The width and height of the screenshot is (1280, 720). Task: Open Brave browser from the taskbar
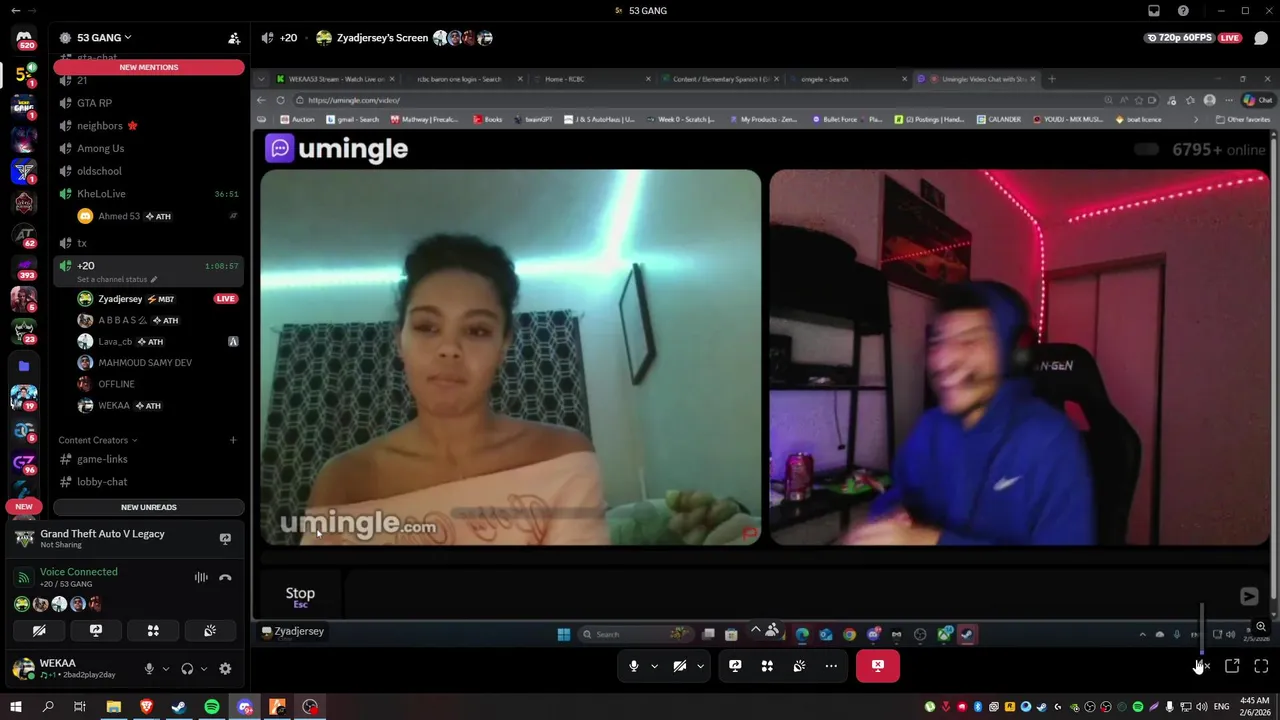147,707
